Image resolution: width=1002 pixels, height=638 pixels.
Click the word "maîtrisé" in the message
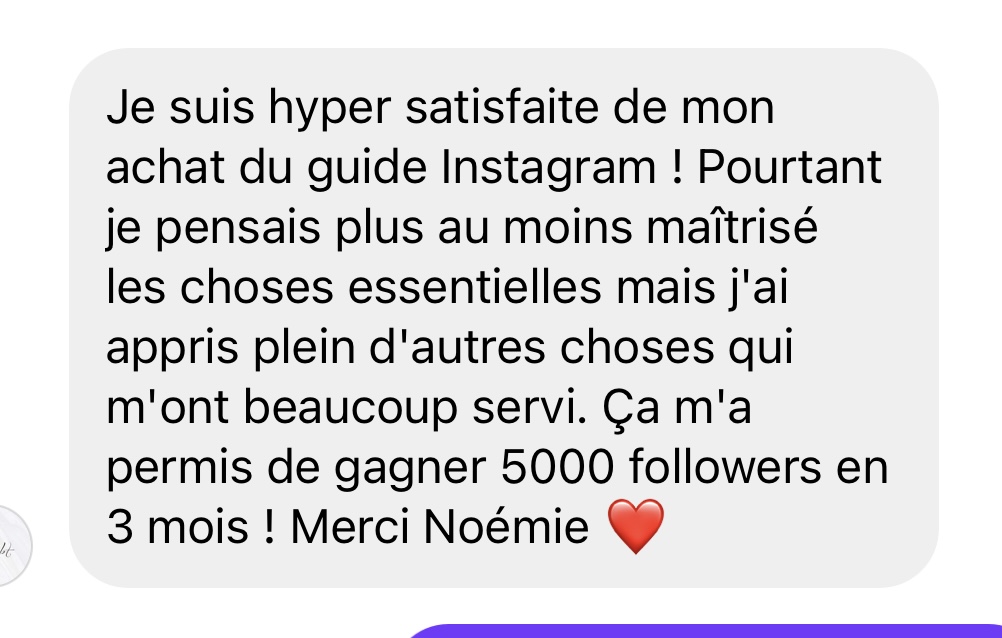point(732,227)
